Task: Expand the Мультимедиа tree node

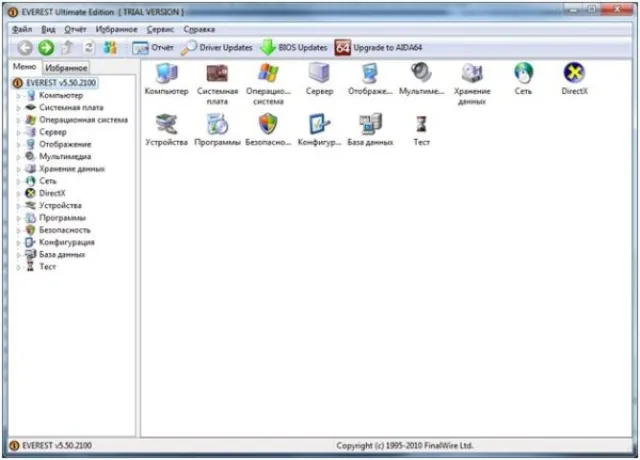Action: coord(18,157)
